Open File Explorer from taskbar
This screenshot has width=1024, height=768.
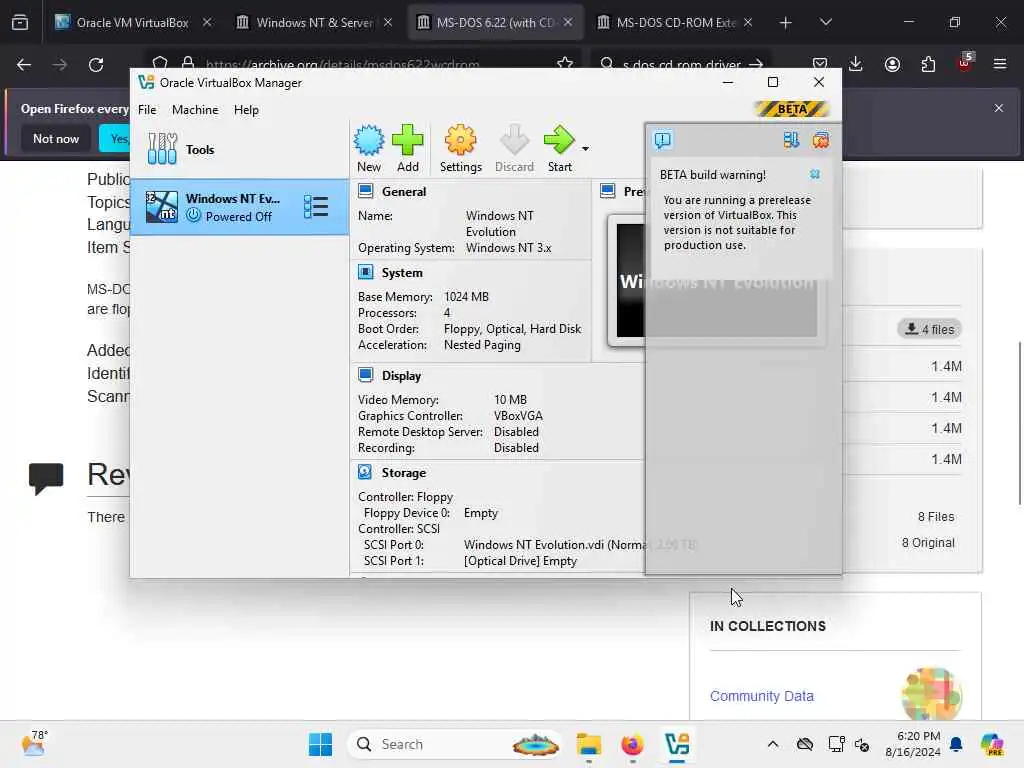[588, 744]
